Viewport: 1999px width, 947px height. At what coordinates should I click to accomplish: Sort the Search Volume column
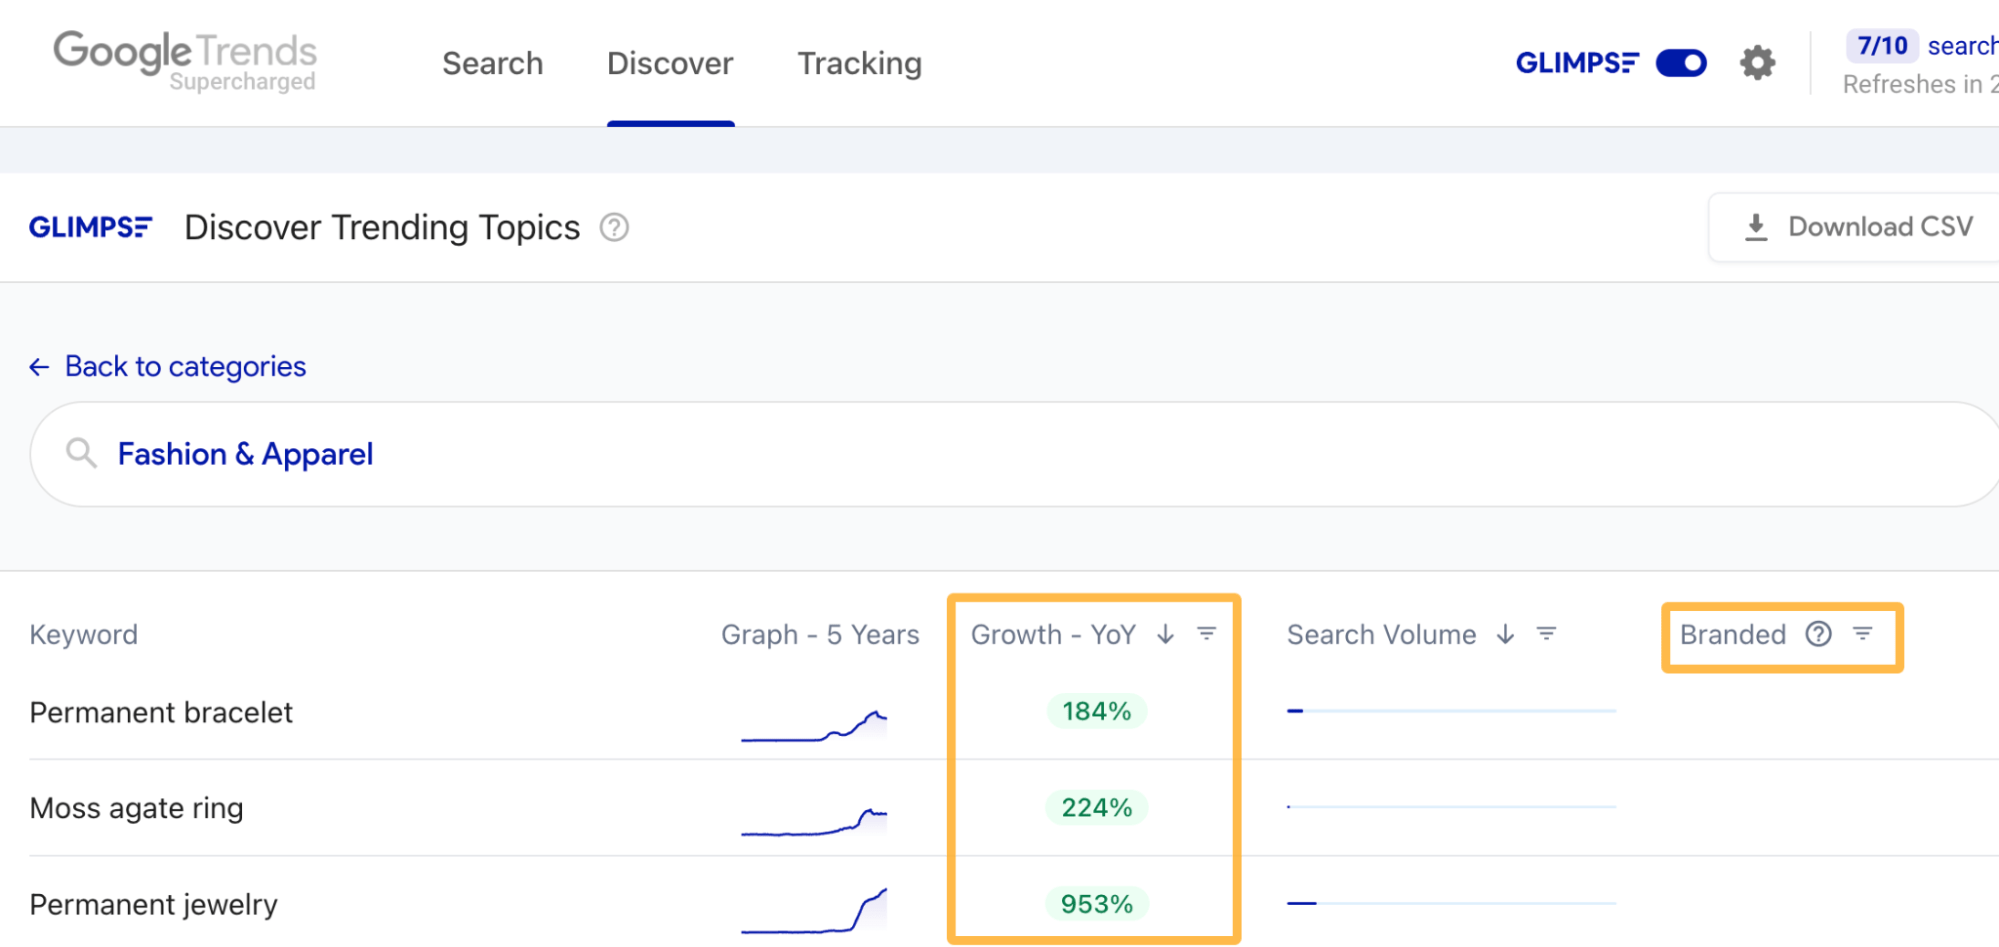pos(1504,634)
